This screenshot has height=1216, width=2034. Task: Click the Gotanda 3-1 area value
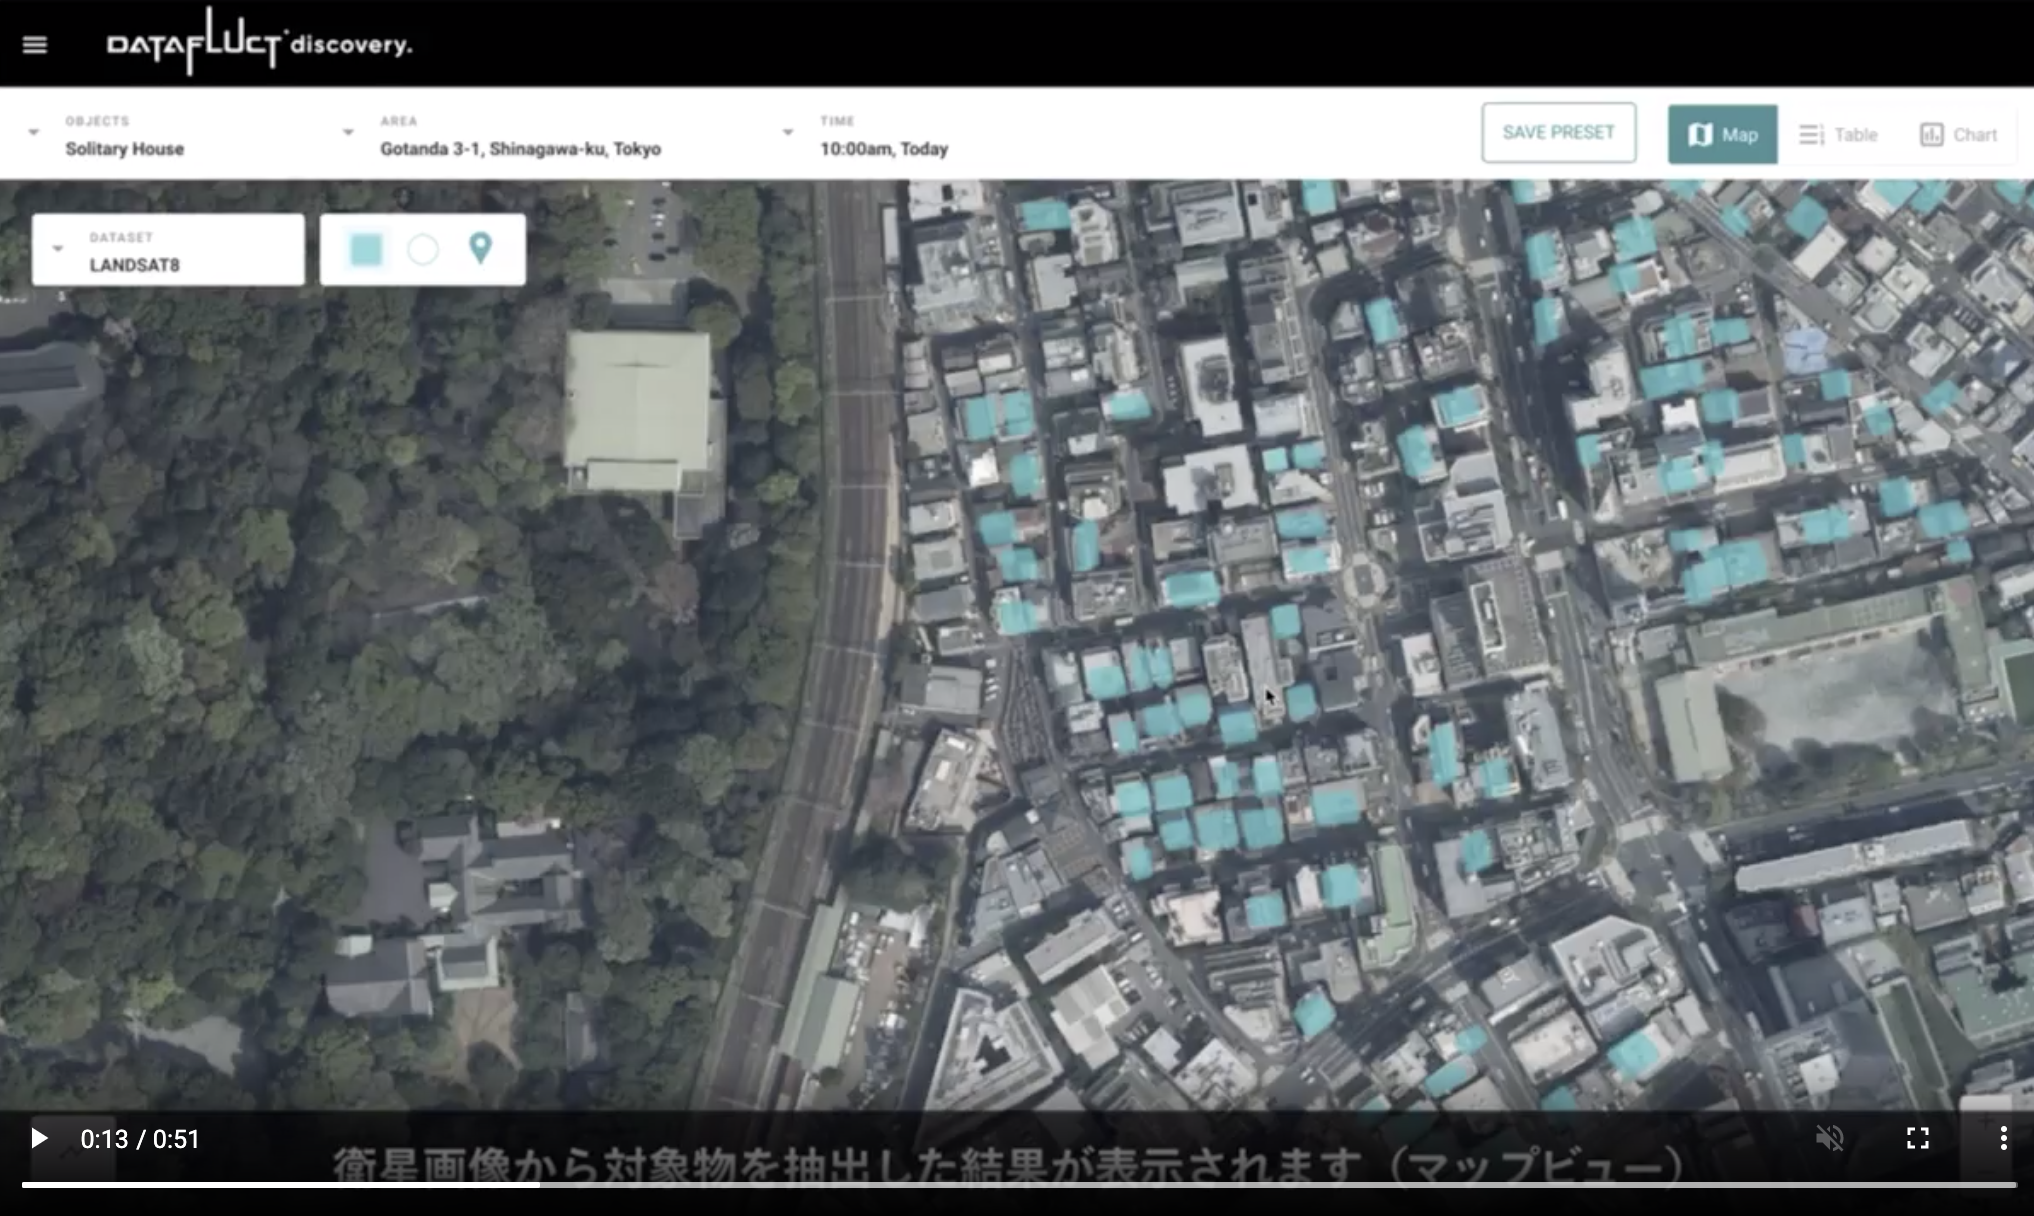coord(520,149)
